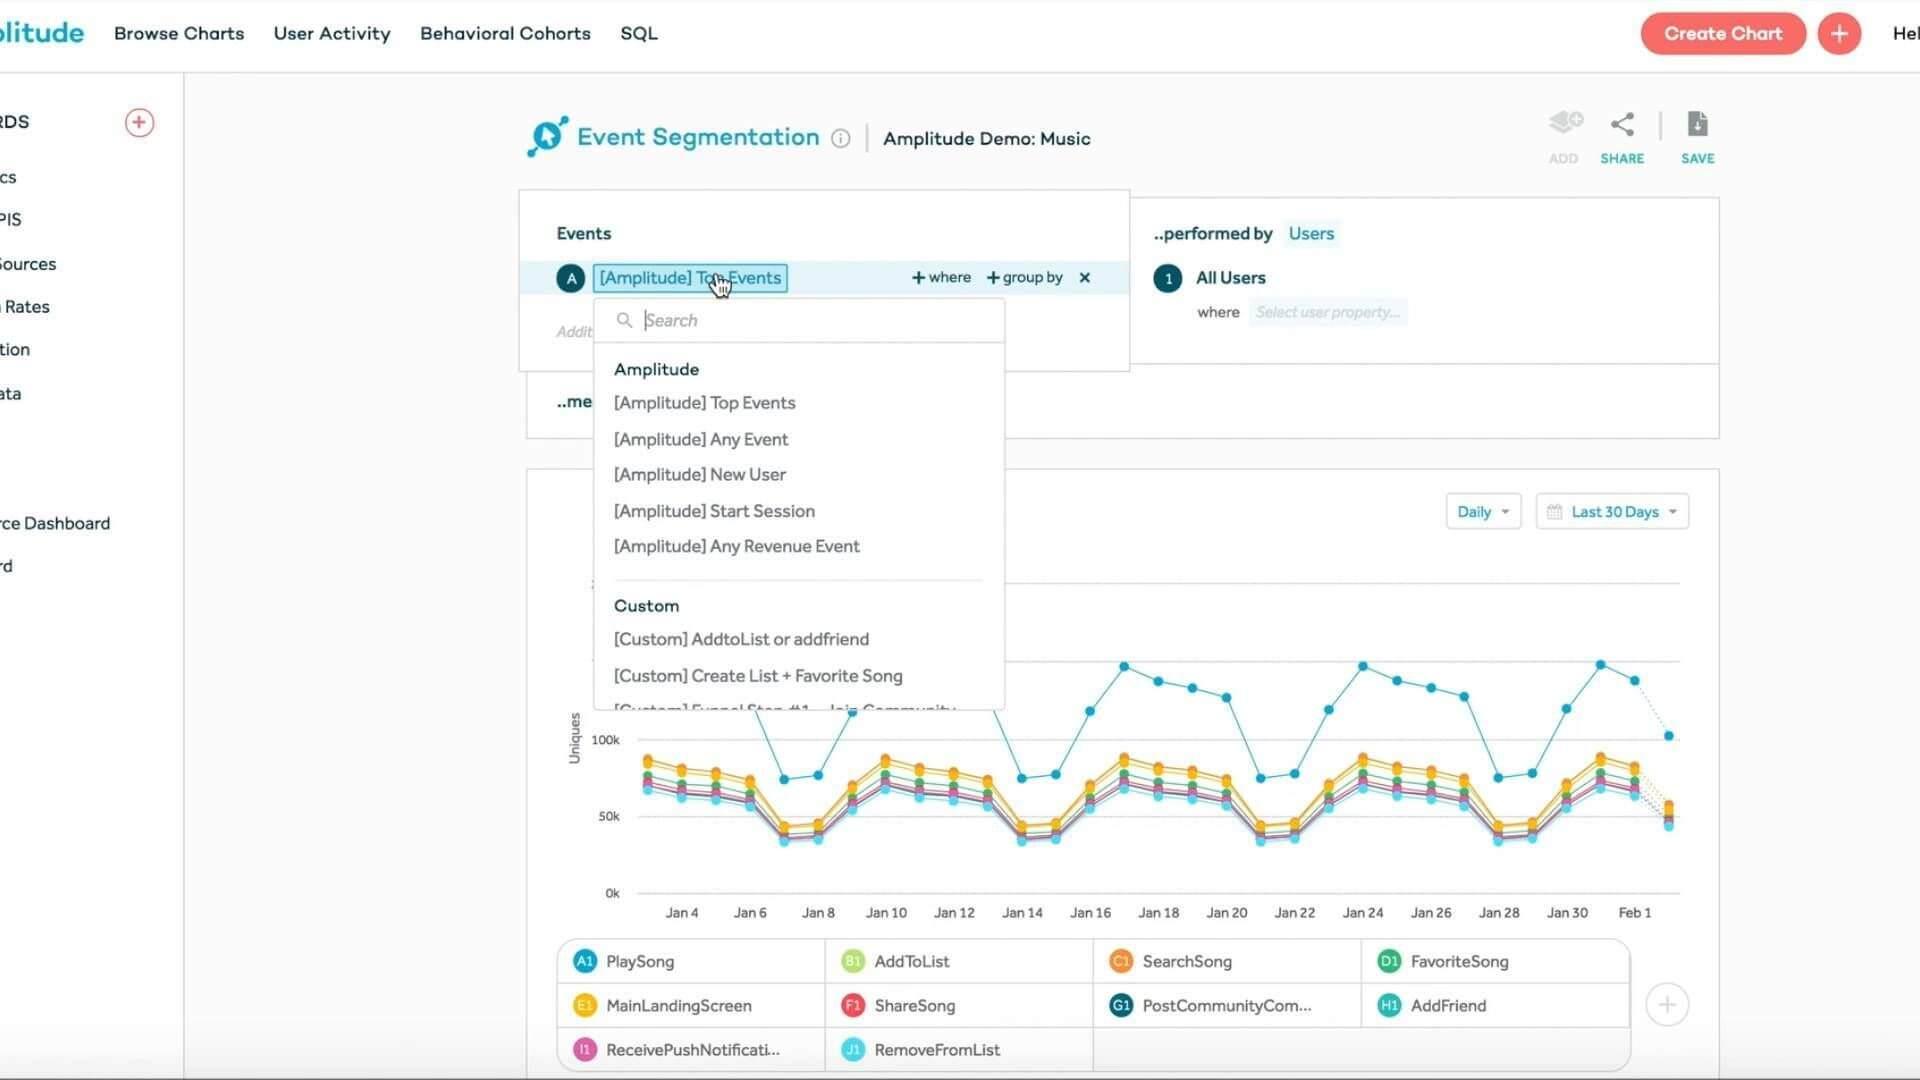
Task: Toggle the SearchSong series in legend
Action: click(1227, 961)
